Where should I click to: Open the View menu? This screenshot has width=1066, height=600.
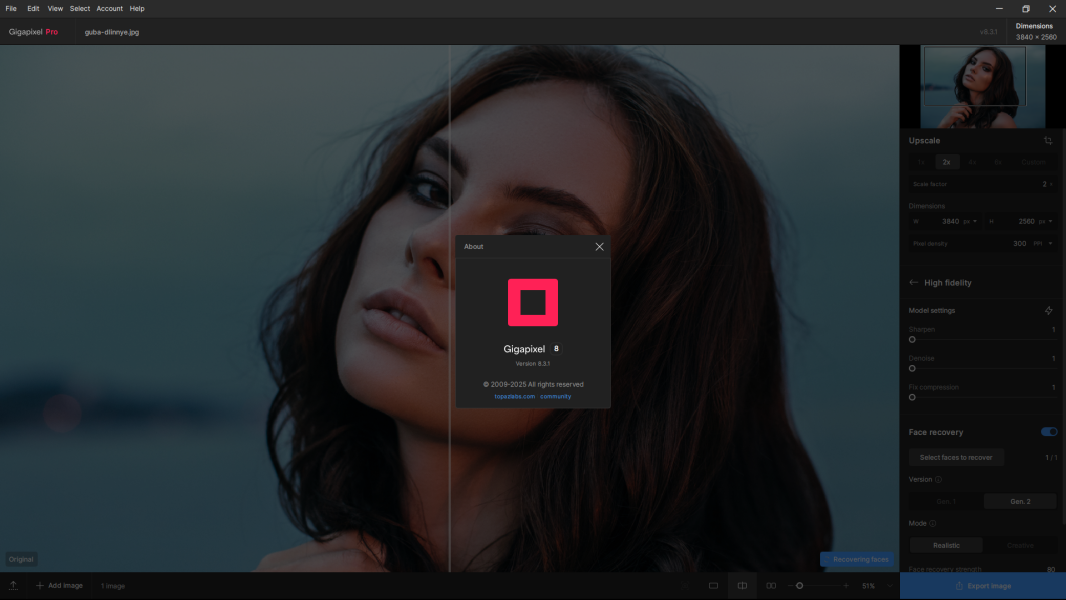(x=55, y=9)
